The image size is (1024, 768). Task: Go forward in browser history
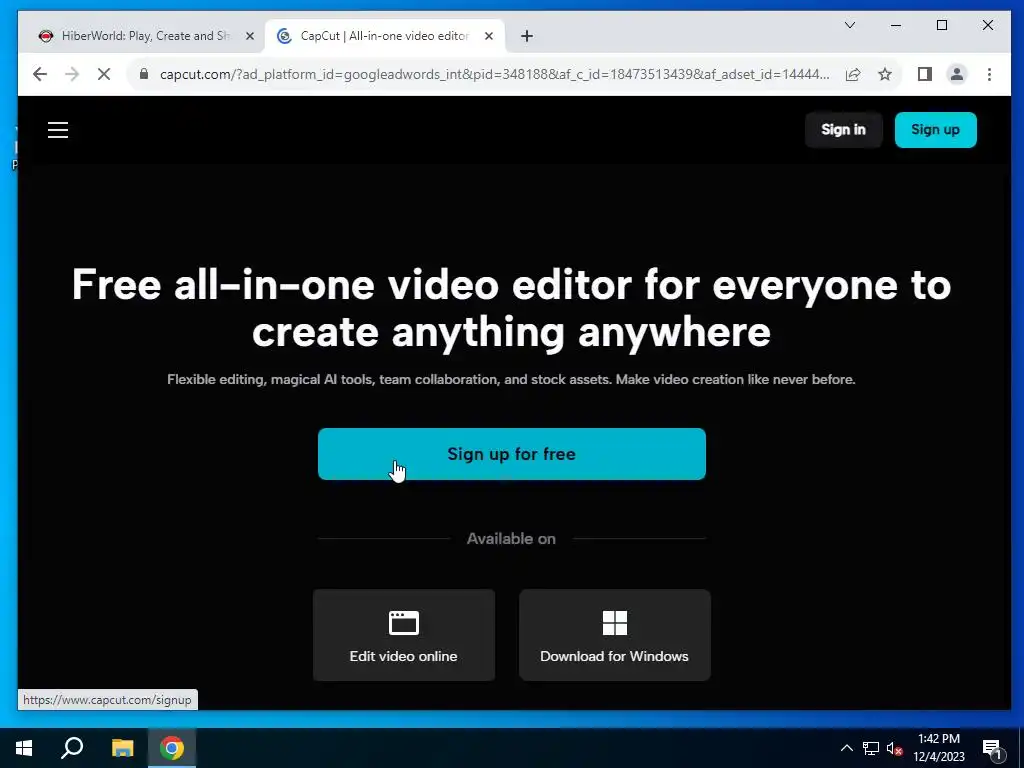(72, 74)
